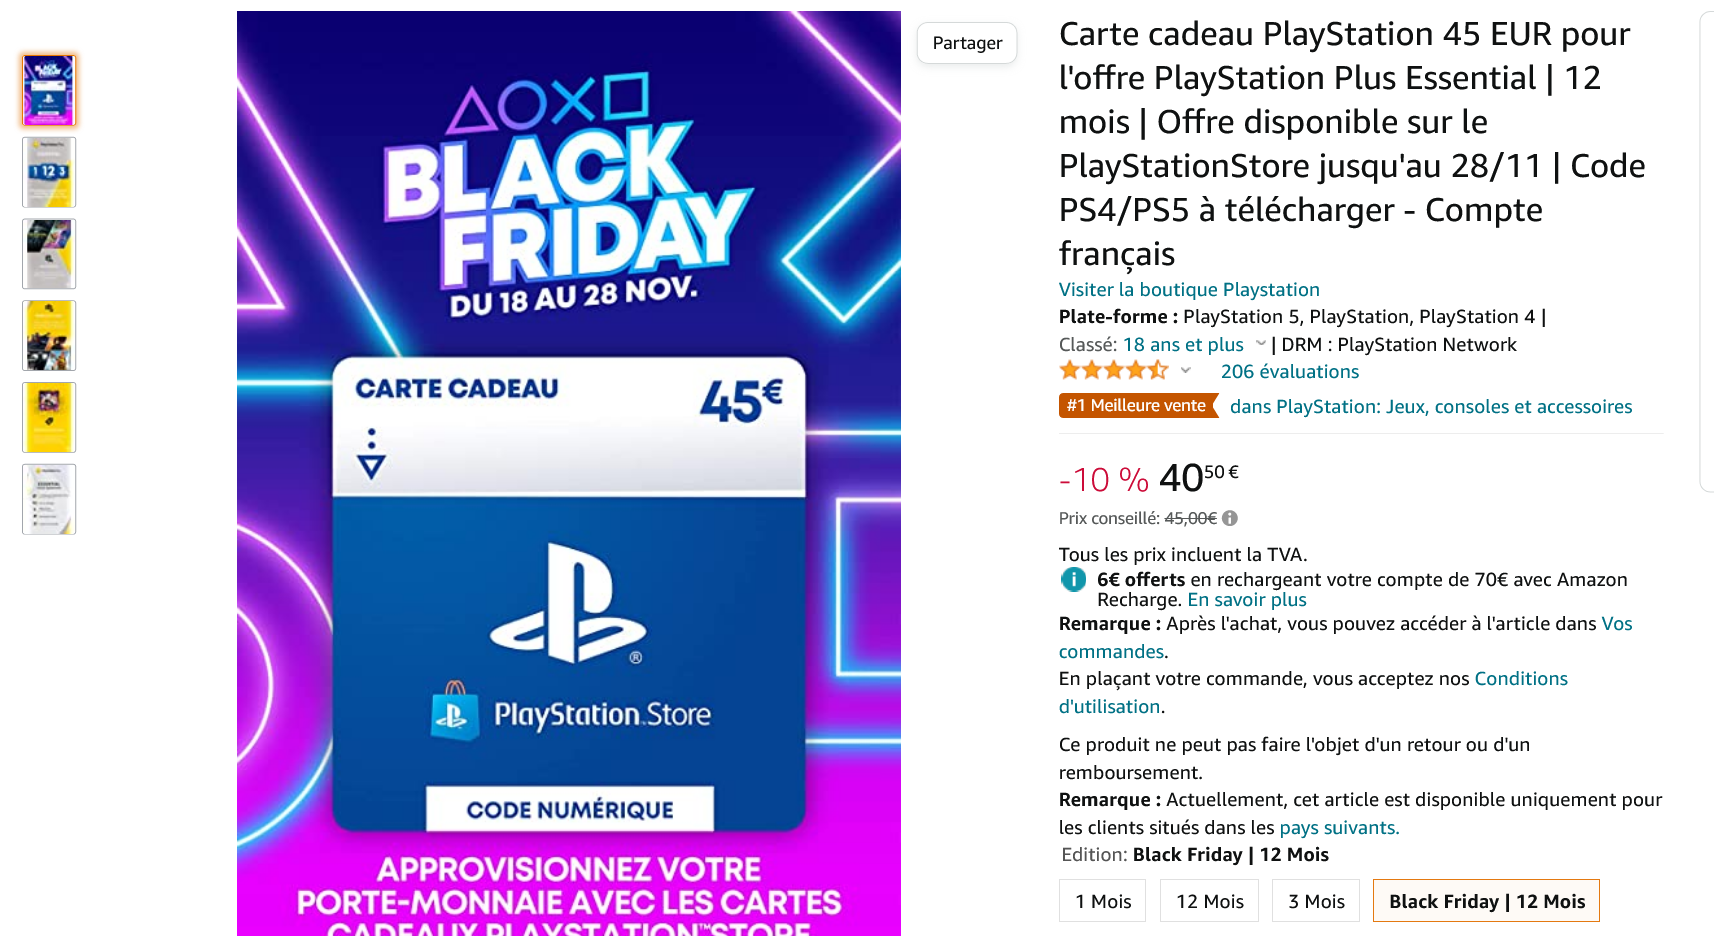The height and width of the screenshot is (936, 1714).
Task: Visit la boutique Playstation
Action: [x=1189, y=289]
